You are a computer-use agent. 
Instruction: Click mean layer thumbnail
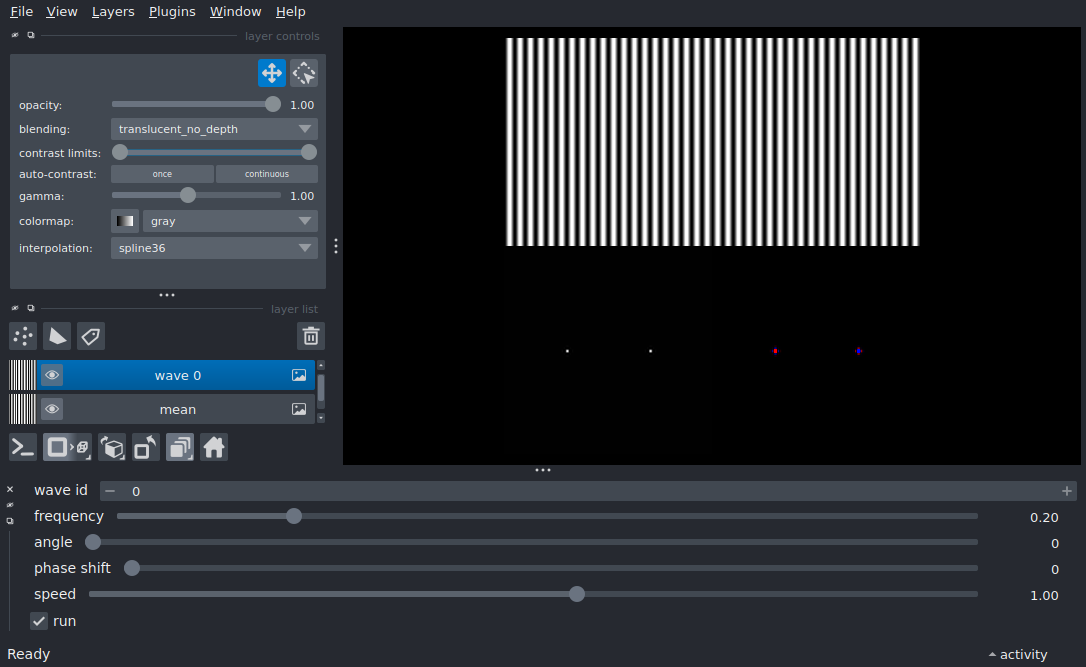coord(22,409)
